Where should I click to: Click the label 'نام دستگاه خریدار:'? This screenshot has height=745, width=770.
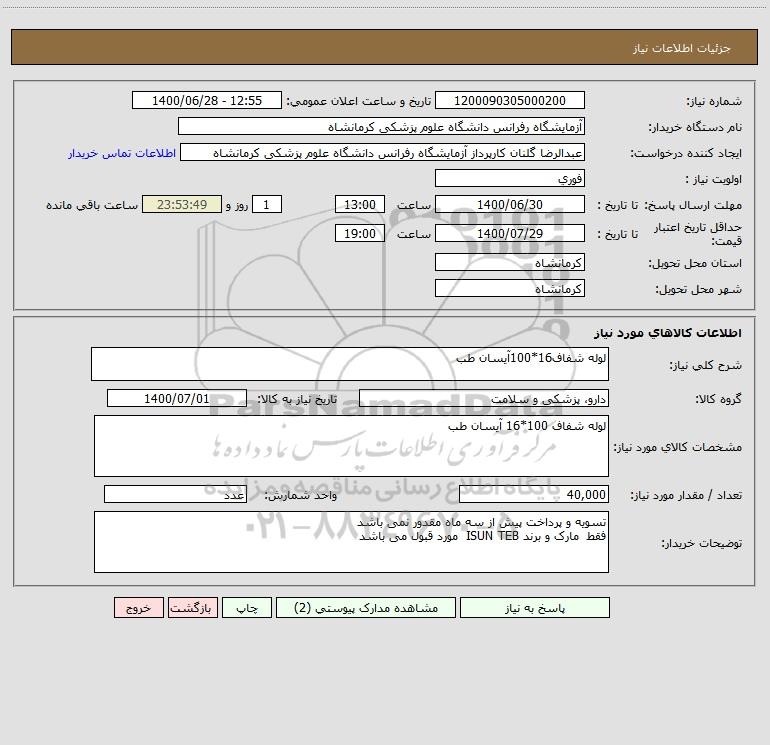coord(695,127)
